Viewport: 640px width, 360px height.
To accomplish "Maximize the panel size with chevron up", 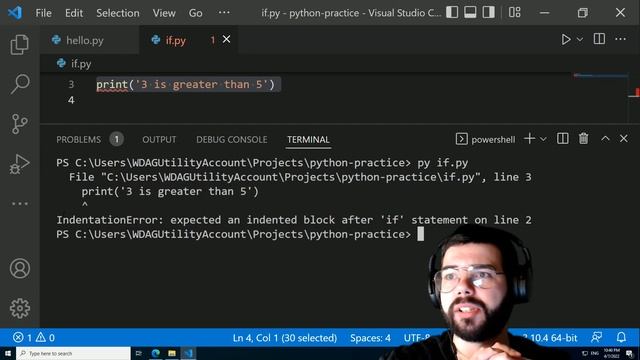I will click(x=605, y=139).
